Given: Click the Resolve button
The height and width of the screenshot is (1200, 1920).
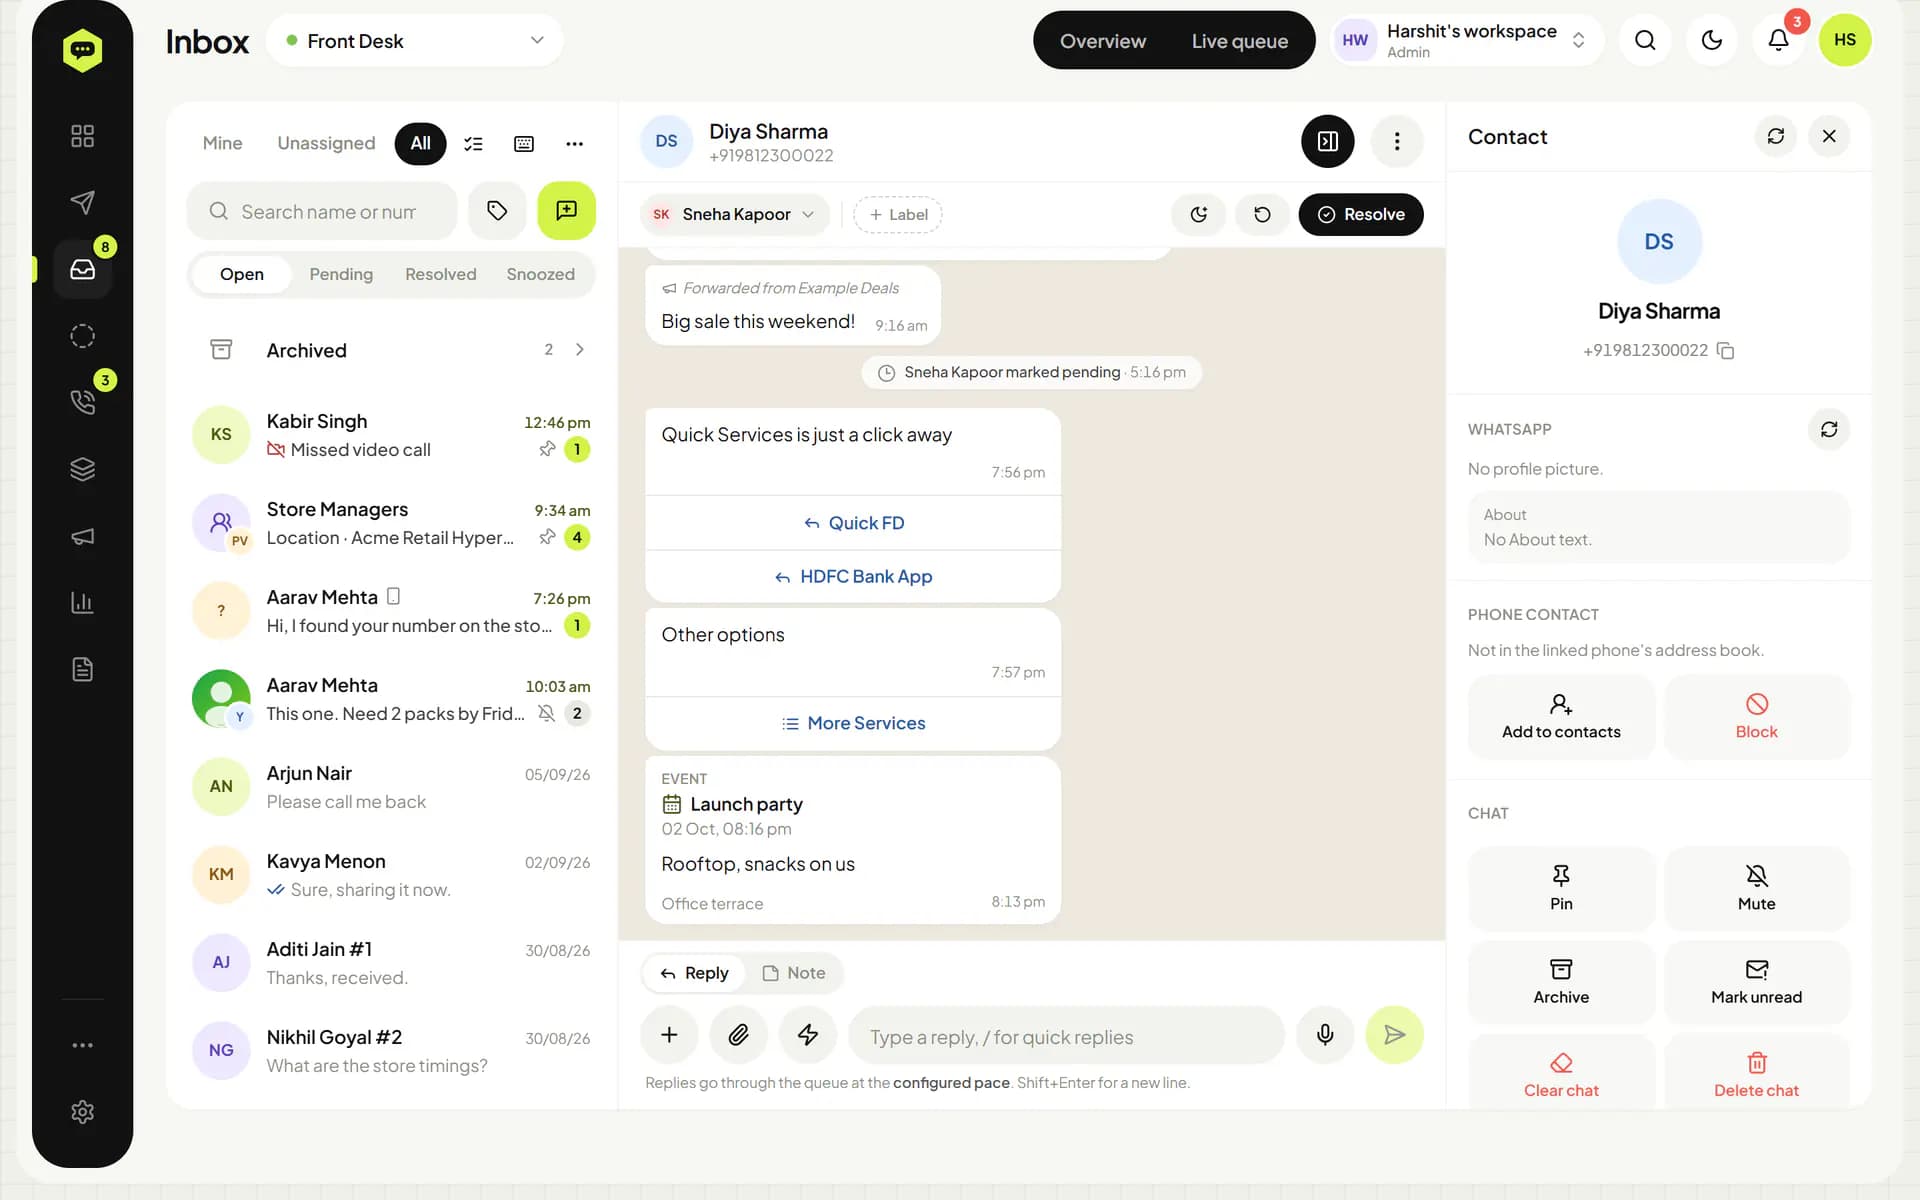Looking at the screenshot, I should coord(1360,214).
